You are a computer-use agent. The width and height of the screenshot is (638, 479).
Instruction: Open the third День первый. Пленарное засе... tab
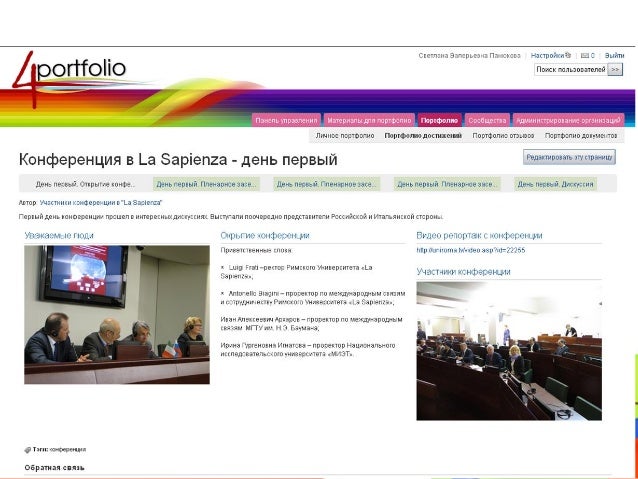coord(447,184)
